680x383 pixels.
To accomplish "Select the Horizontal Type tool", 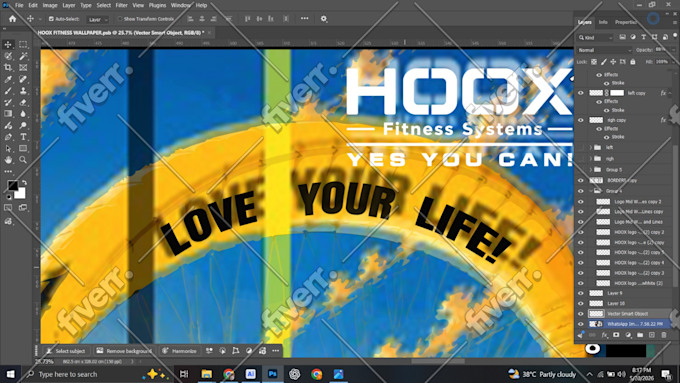I will tap(23, 137).
